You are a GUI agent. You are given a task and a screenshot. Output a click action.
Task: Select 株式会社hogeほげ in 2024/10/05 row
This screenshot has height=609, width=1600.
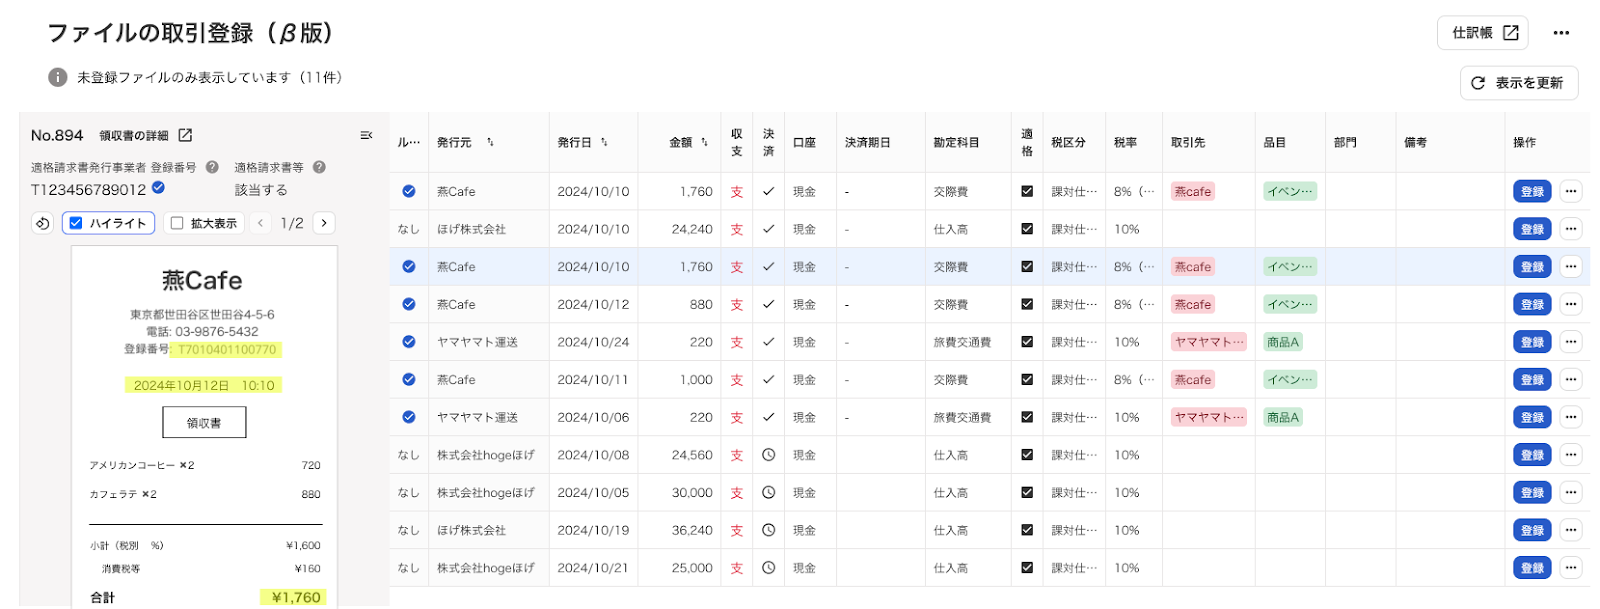pyautogui.click(x=485, y=492)
